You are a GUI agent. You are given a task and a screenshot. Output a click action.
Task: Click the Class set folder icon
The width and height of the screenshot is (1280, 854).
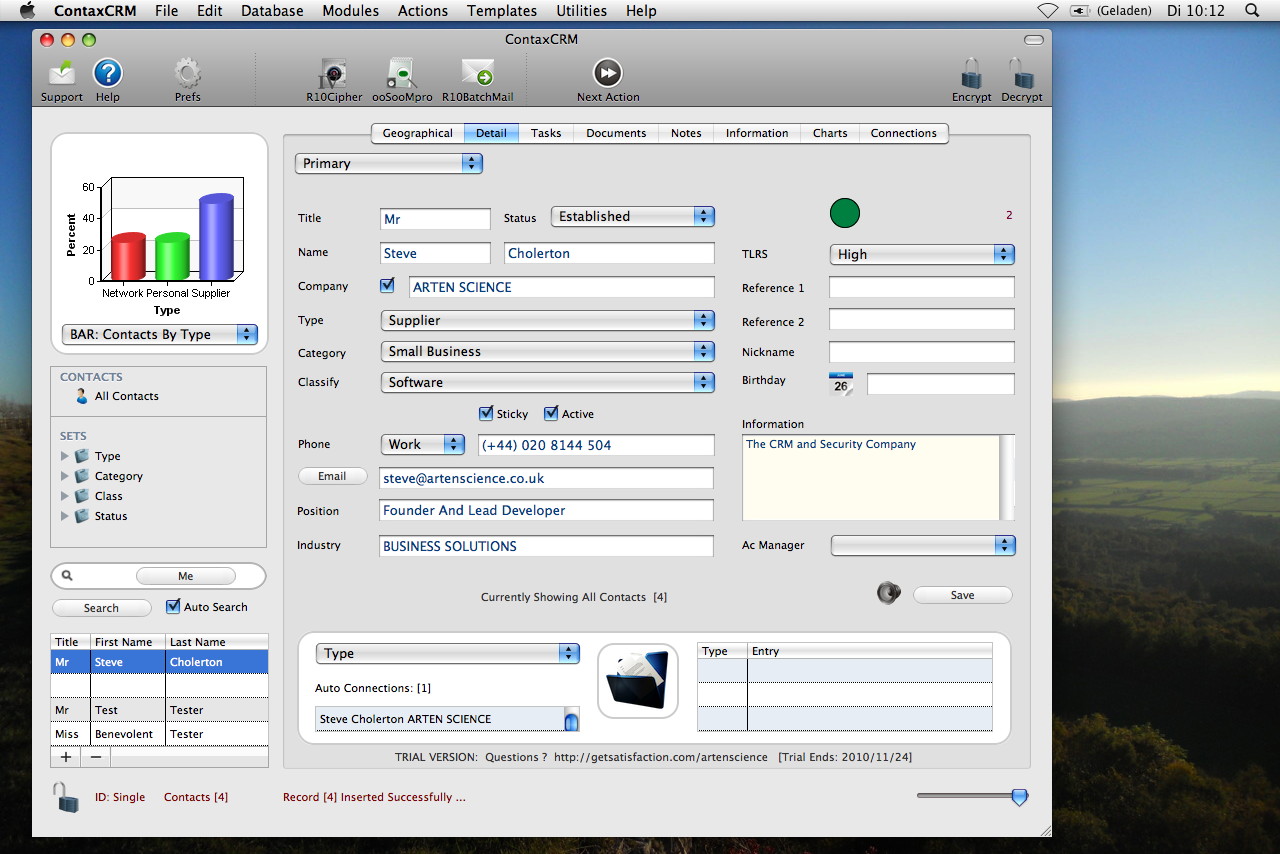tap(82, 496)
